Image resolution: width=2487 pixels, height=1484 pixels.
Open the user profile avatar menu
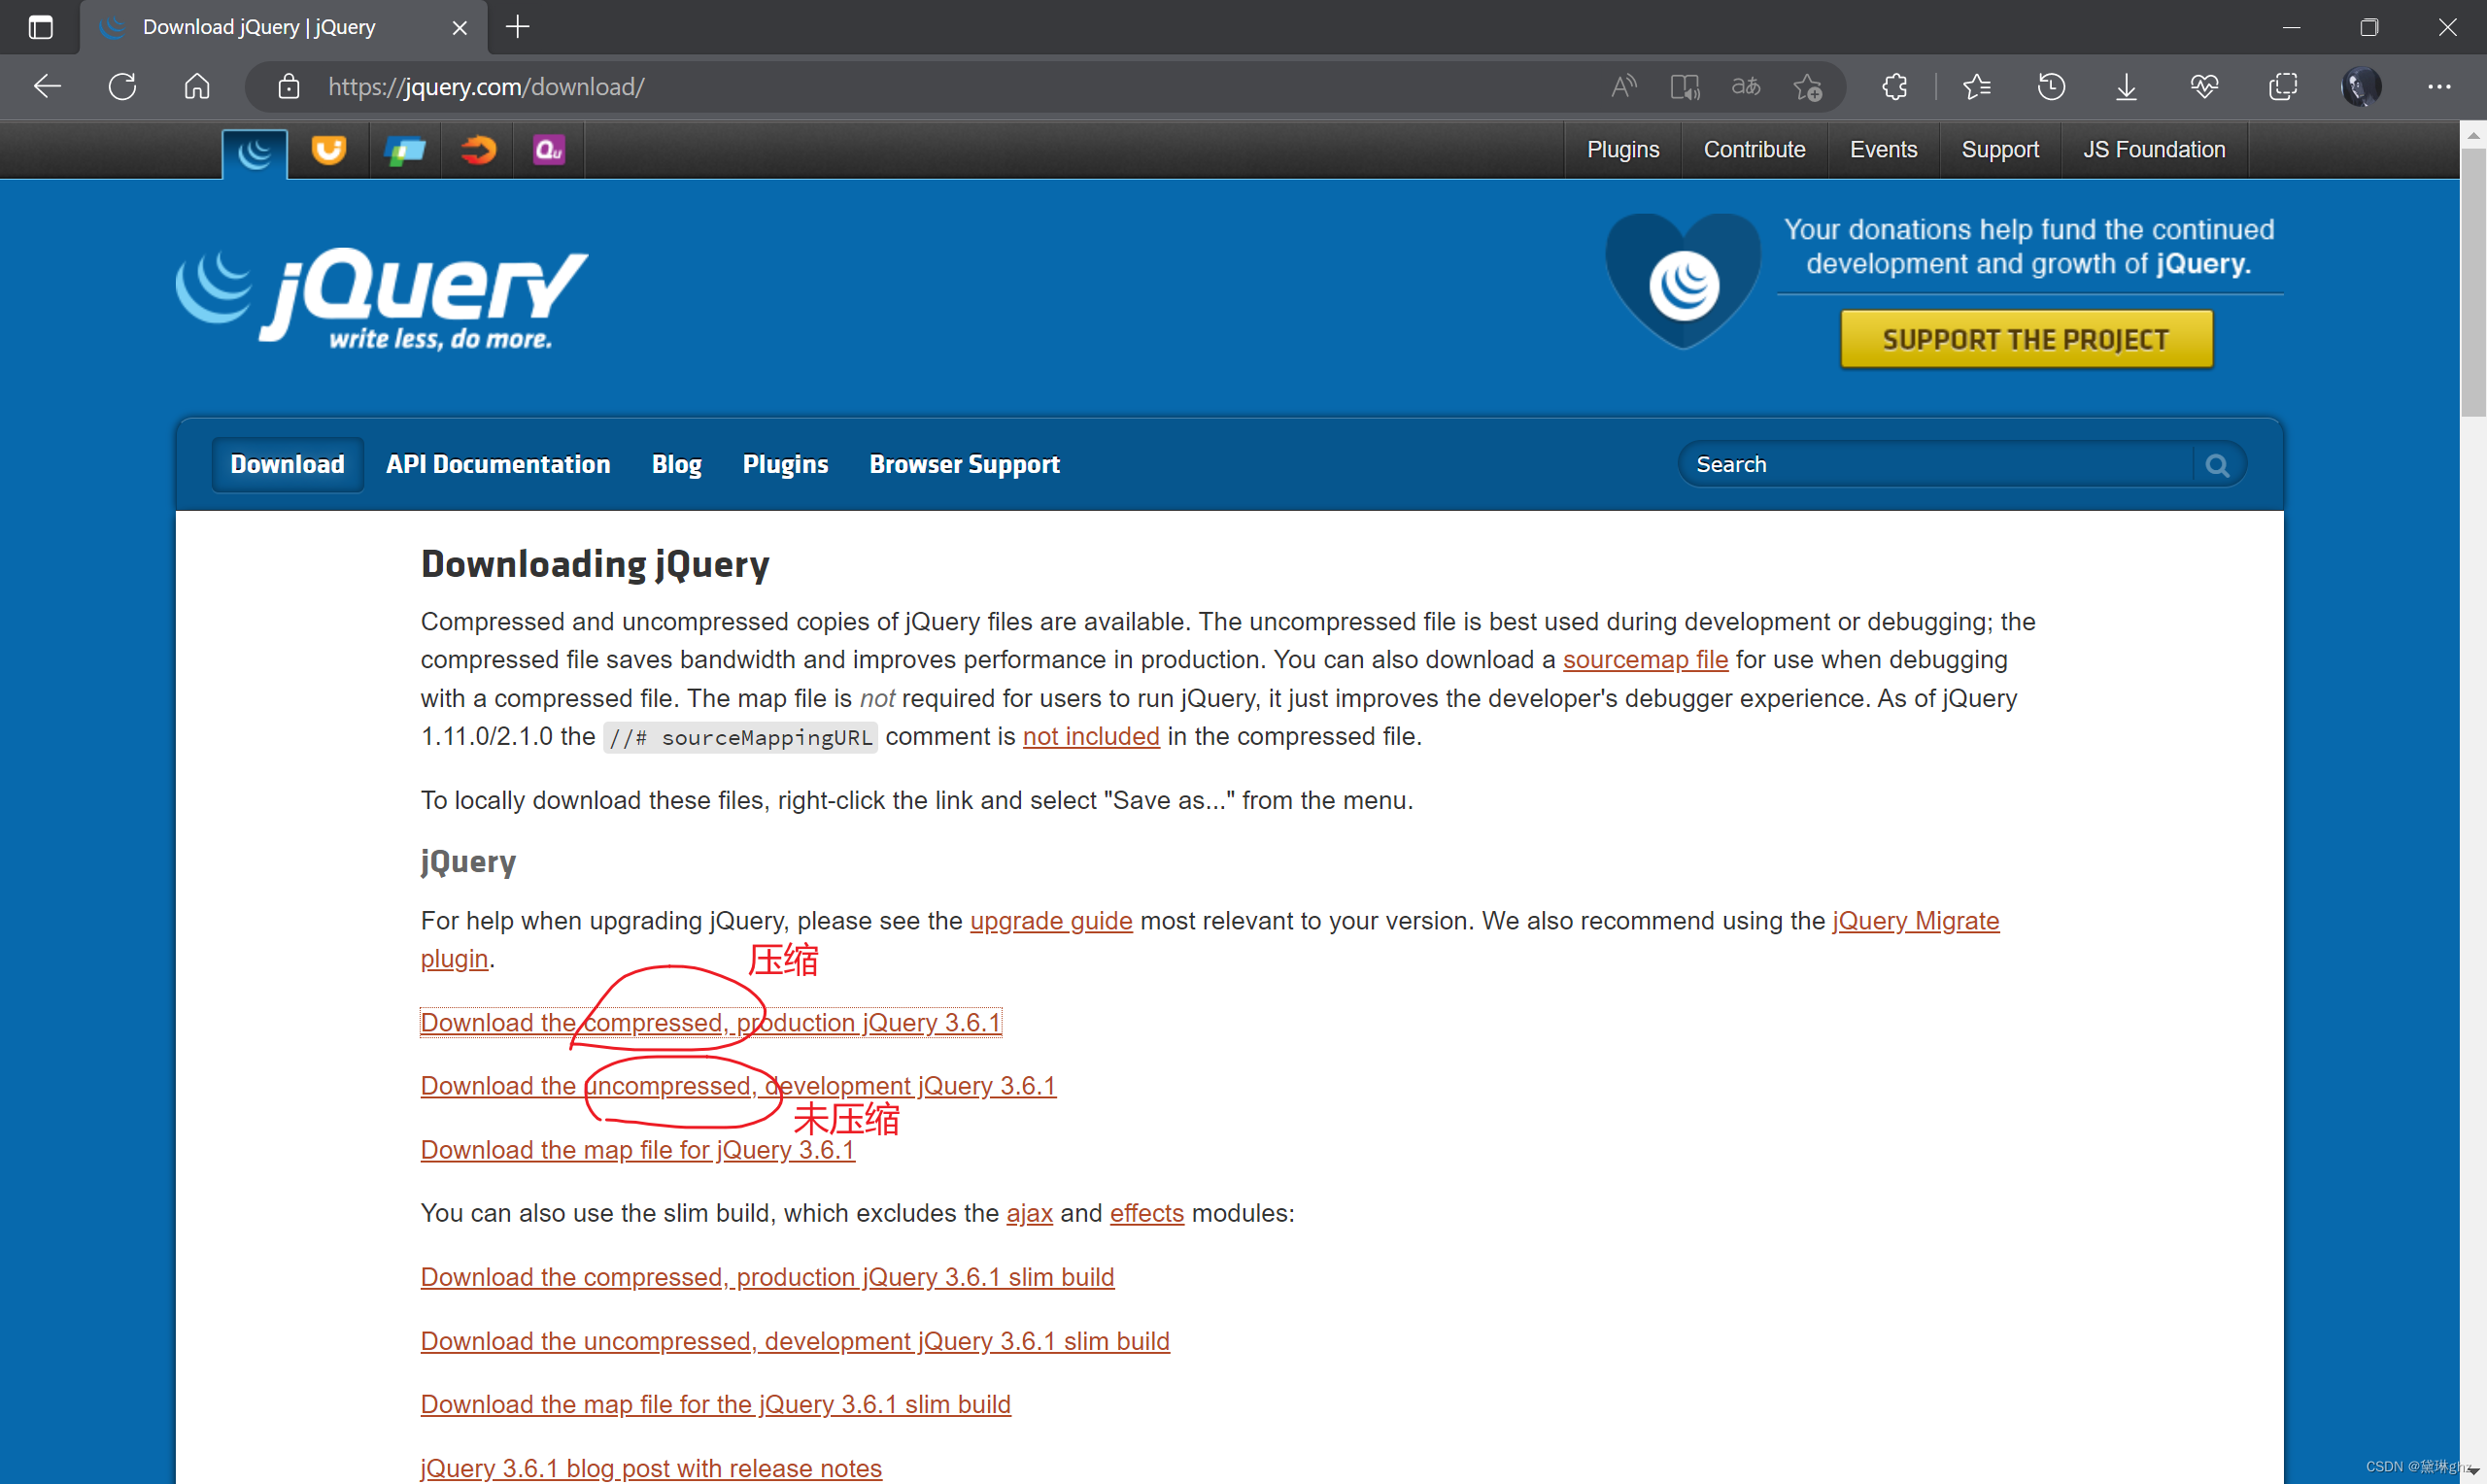[x=2360, y=87]
